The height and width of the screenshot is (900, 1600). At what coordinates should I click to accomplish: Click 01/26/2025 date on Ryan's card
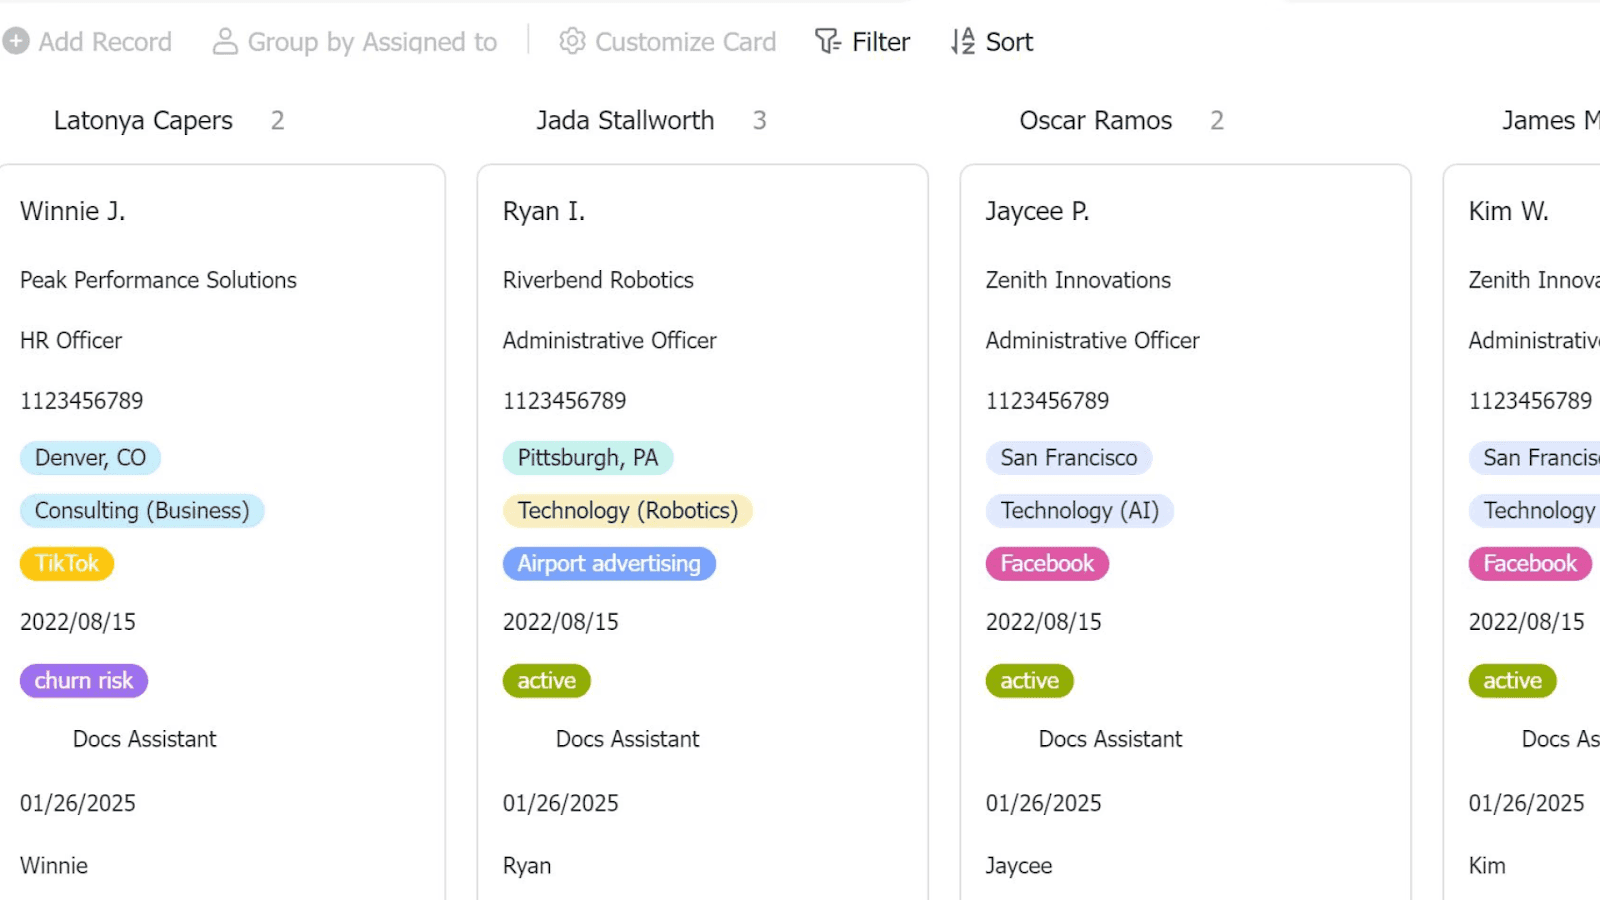pos(561,803)
